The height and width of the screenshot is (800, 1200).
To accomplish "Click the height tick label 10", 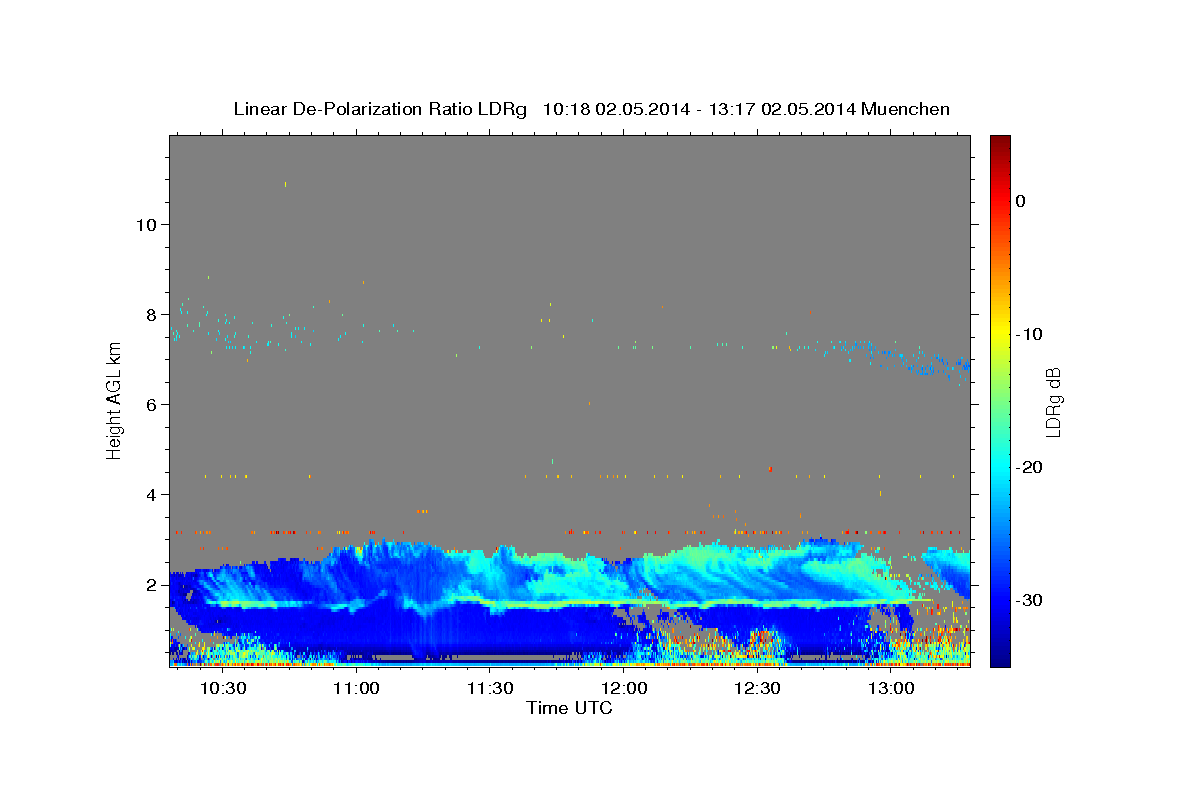I will 148,225.
